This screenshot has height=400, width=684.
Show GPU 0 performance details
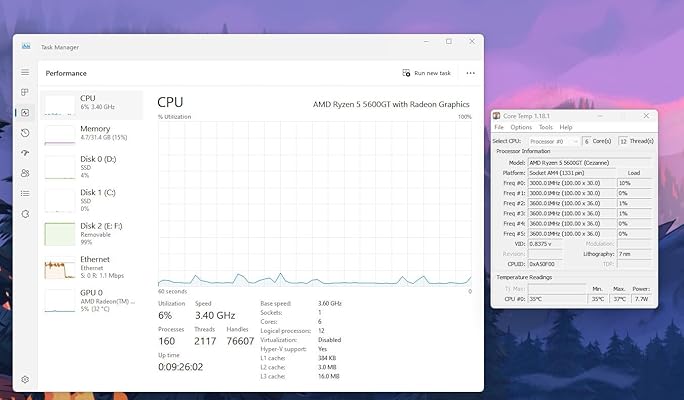point(93,301)
